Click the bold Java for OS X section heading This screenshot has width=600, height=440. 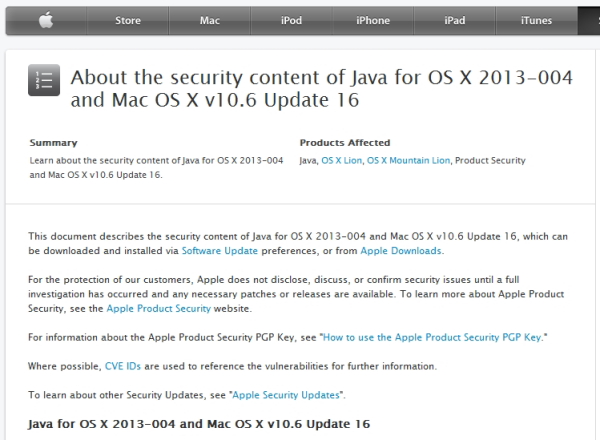(x=199, y=424)
